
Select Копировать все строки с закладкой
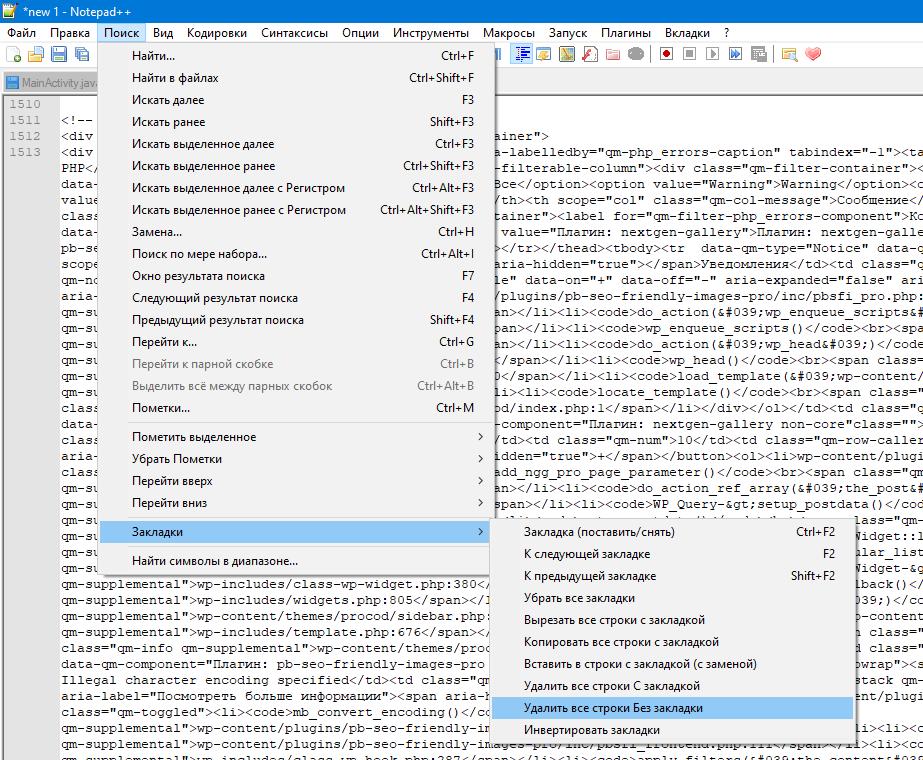point(672,642)
